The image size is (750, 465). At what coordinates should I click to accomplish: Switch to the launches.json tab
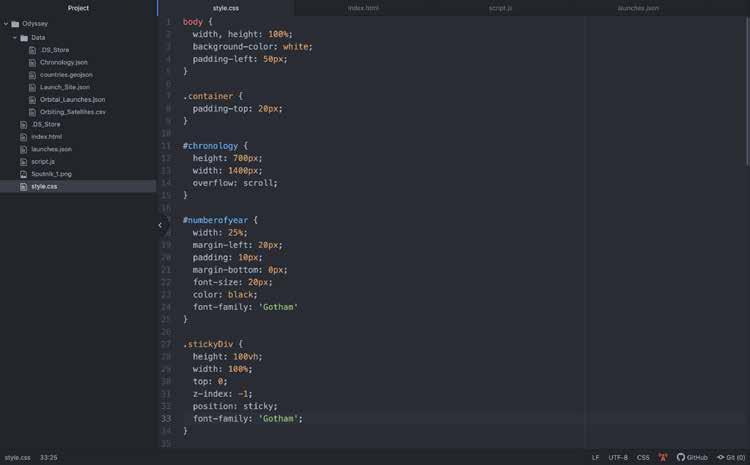point(638,8)
